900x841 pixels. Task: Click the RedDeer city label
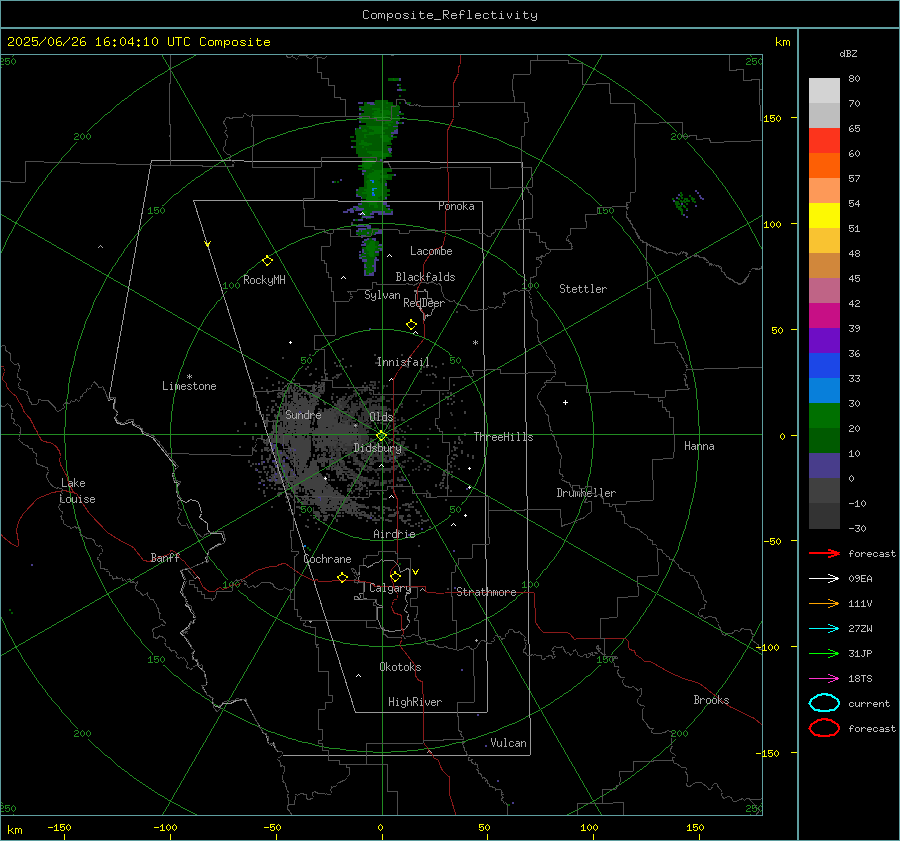coord(424,303)
